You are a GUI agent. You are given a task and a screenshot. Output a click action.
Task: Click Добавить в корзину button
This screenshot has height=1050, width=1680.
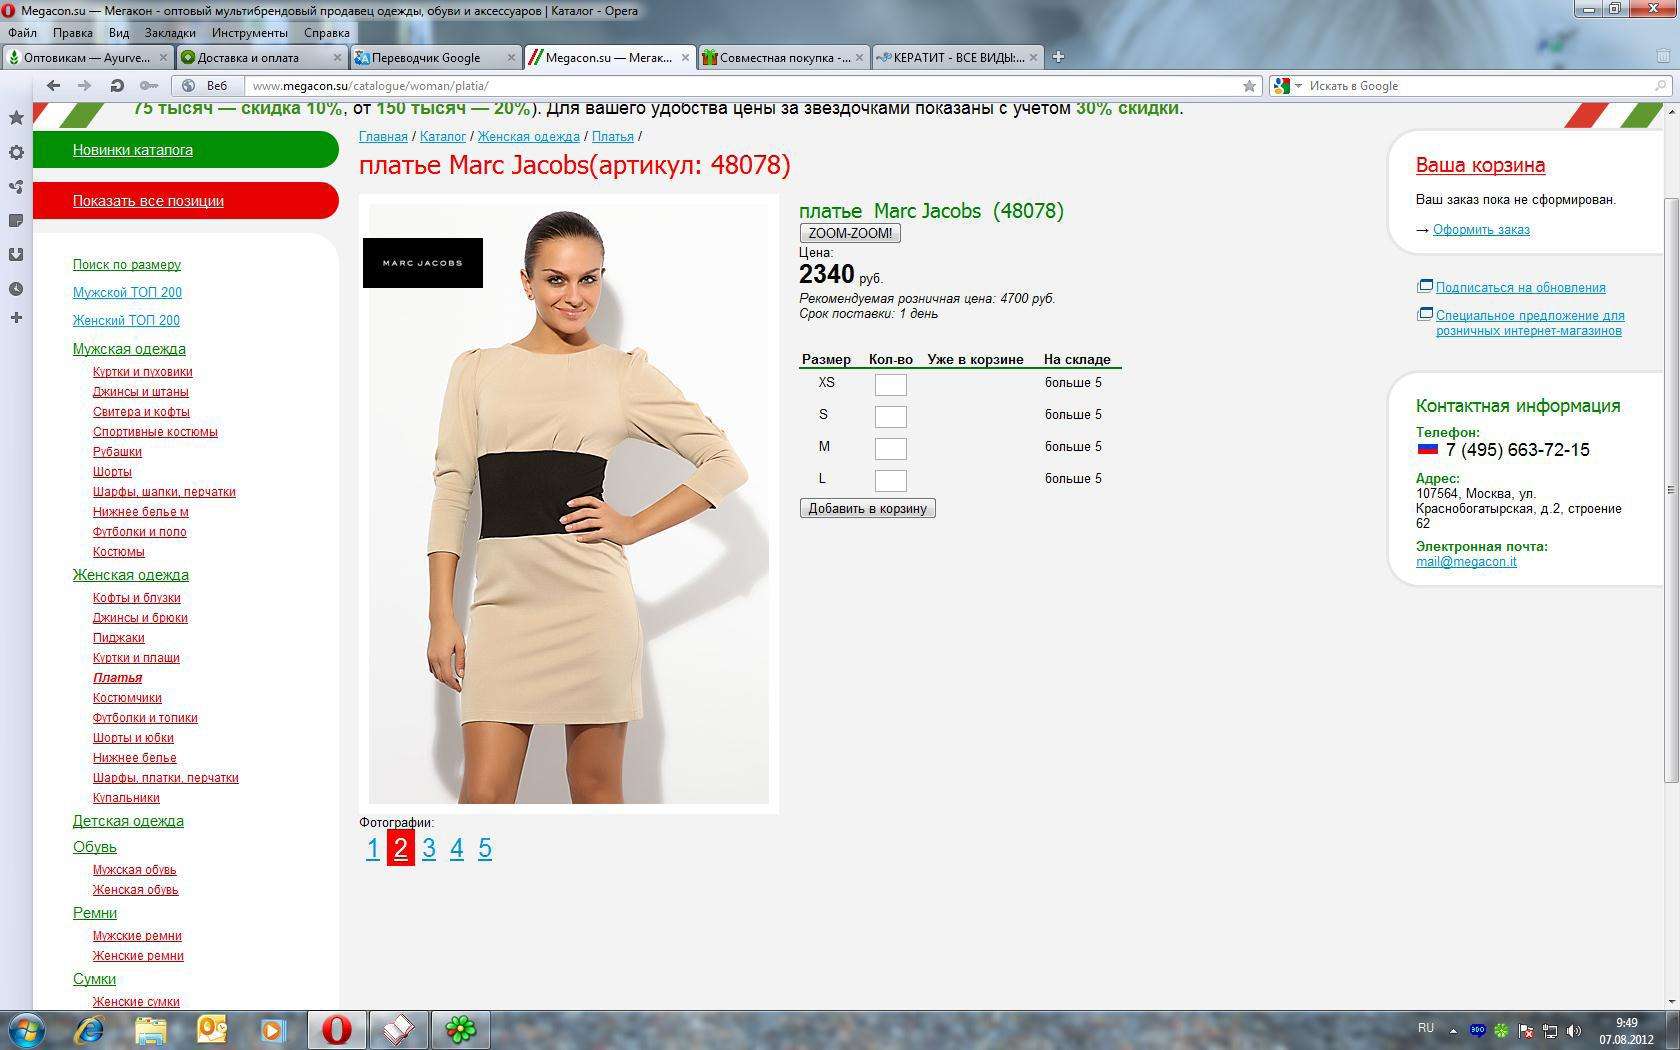click(867, 508)
